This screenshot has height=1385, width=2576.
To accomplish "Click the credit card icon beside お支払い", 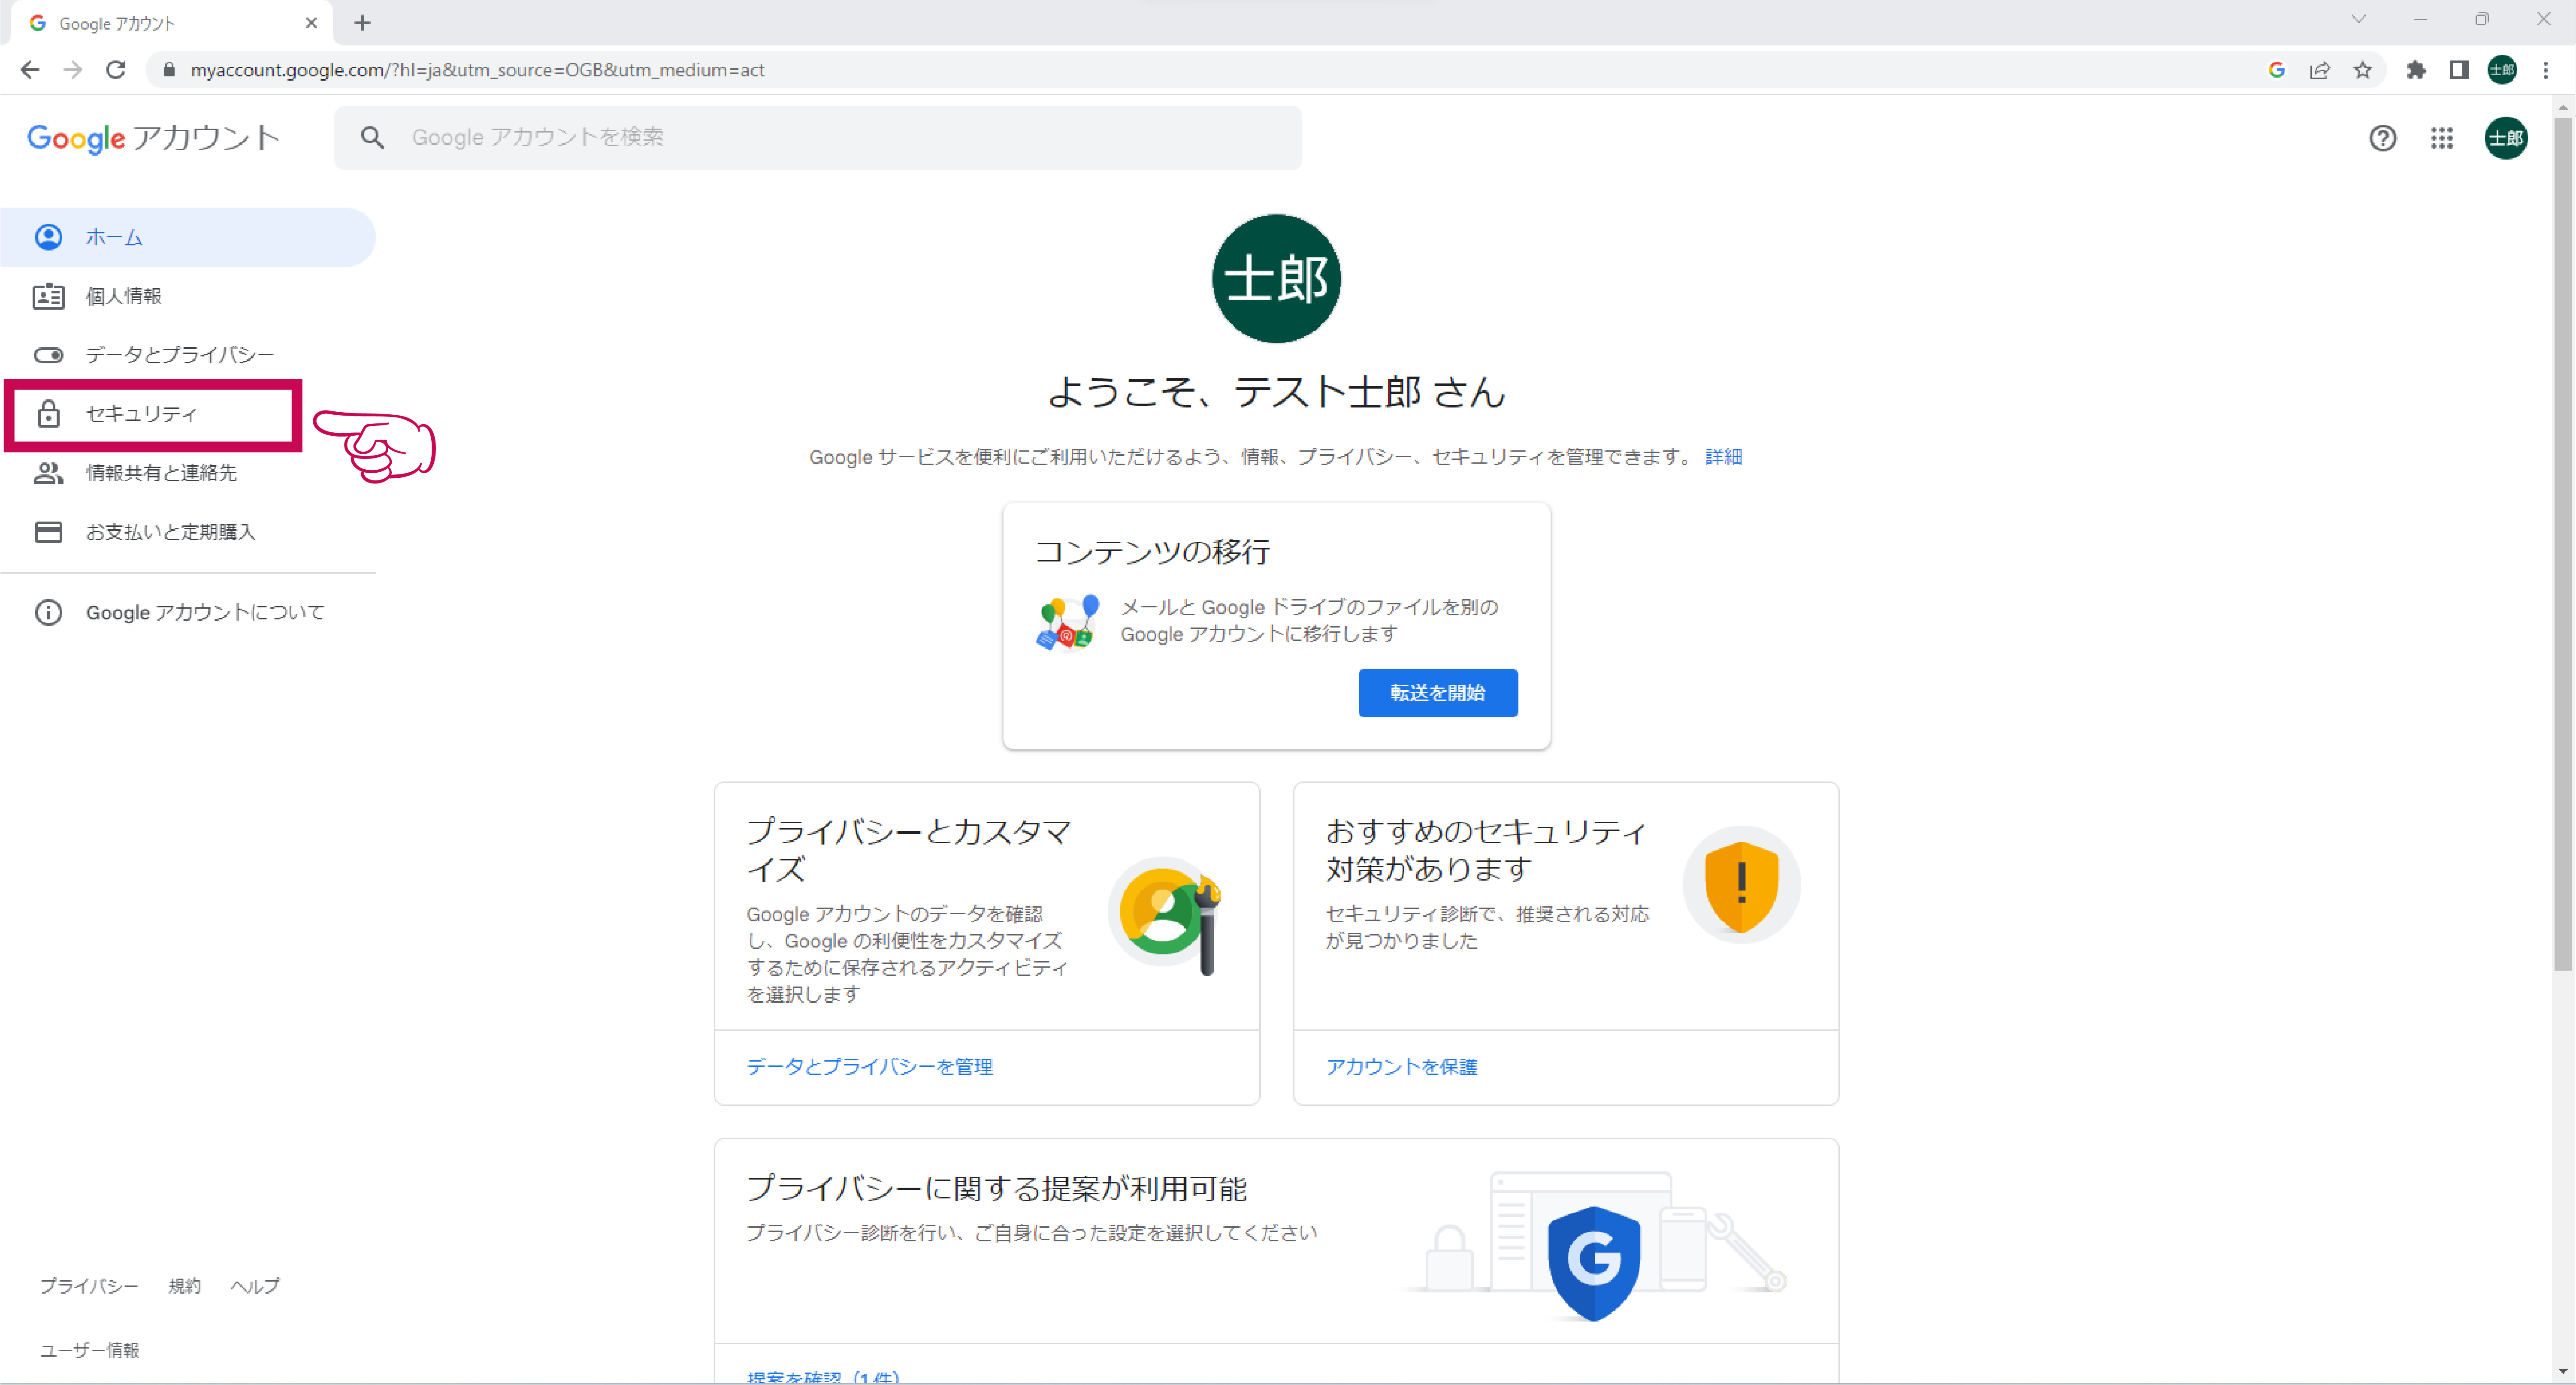I will pyautogui.click(x=48, y=532).
